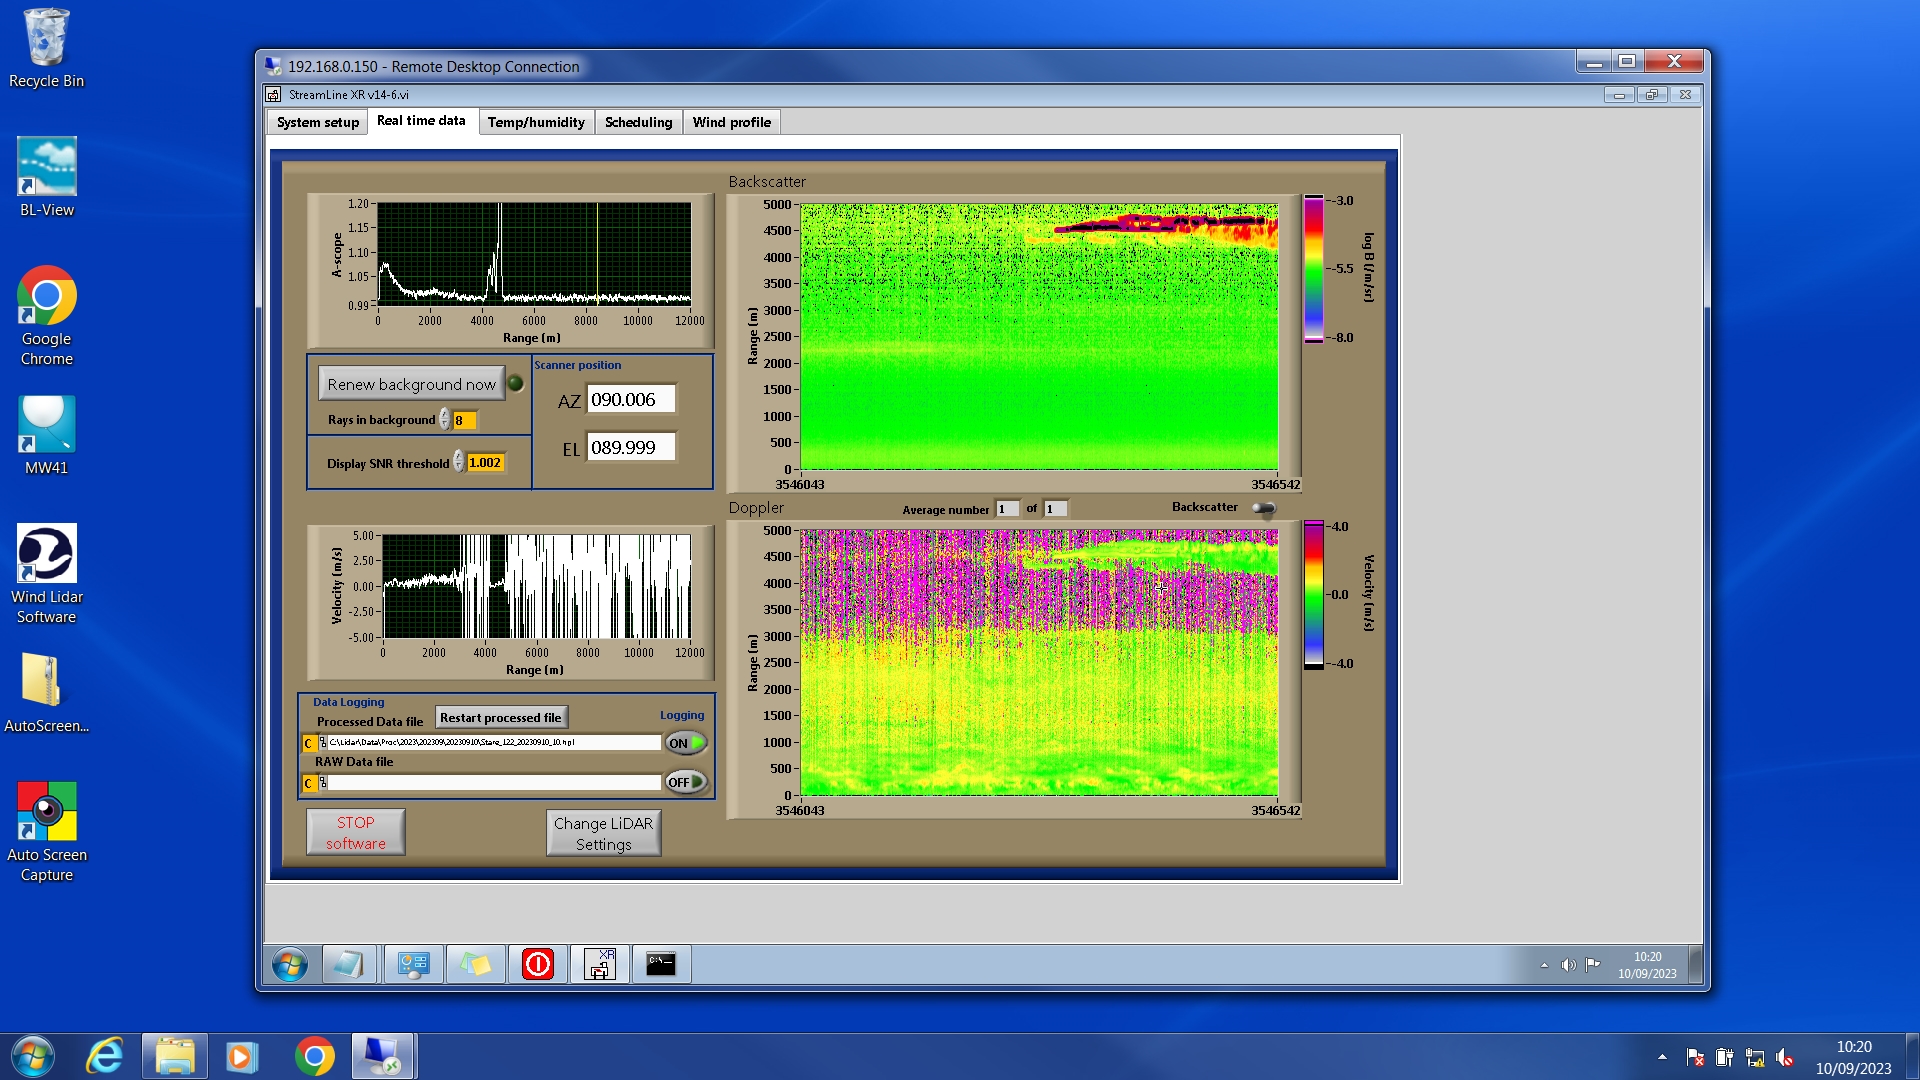Click Rays in background stepper arrows
1920x1080 pixels.
point(445,420)
